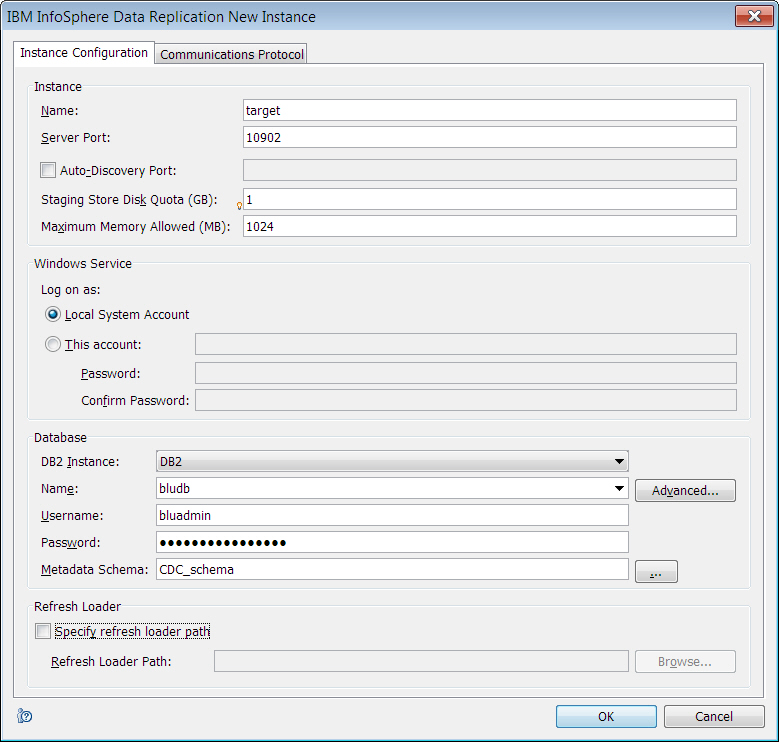
Task: Edit the Metadata Schema field CDC_schema
Action: 392,569
